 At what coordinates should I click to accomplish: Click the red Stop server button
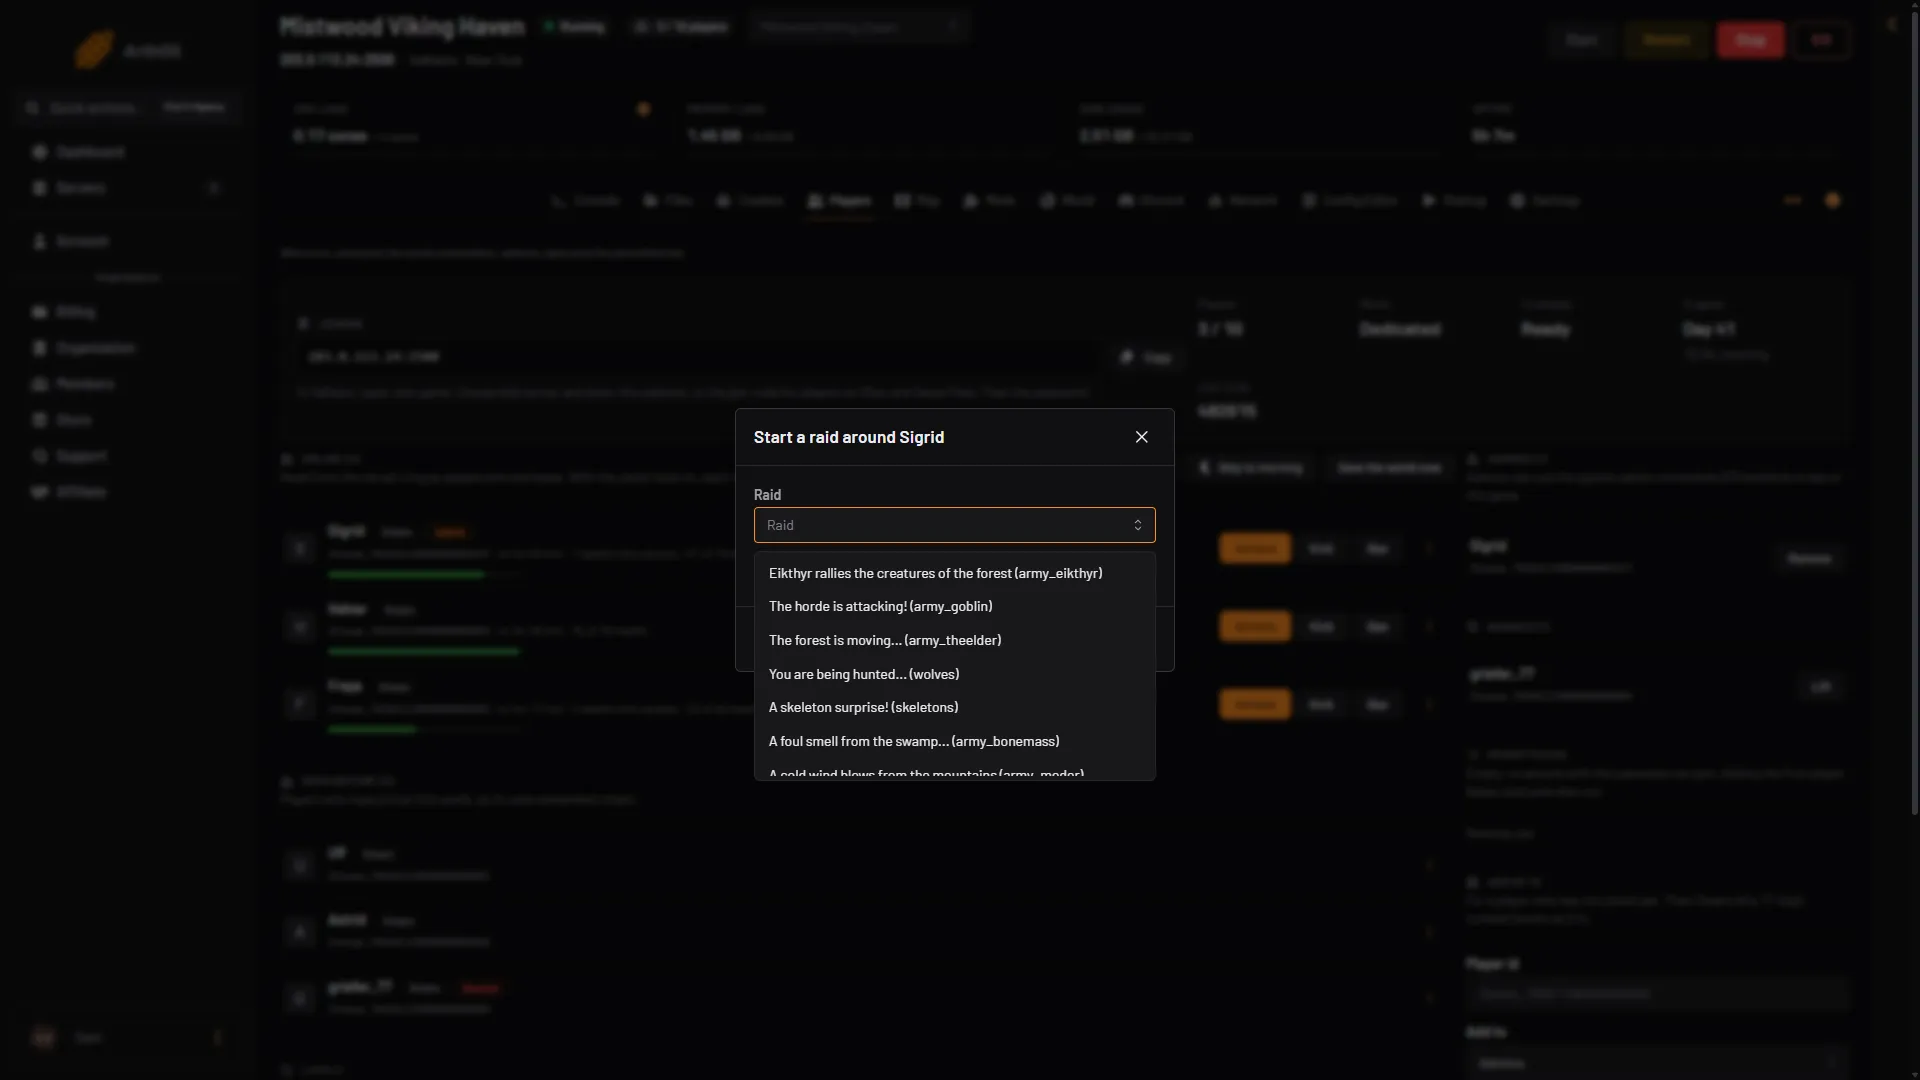click(x=1750, y=40)
